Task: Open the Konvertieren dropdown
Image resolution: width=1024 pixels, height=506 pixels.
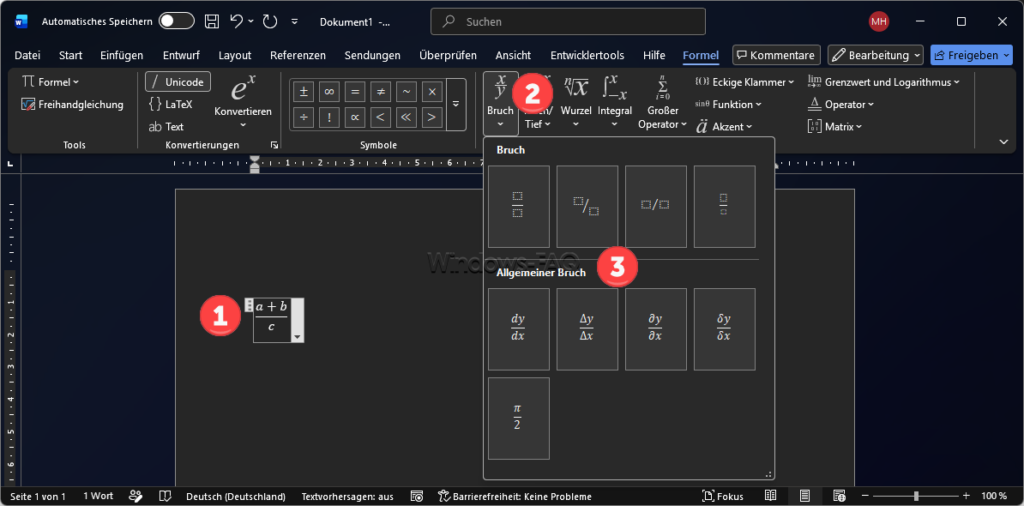Action: pos(243,103)
